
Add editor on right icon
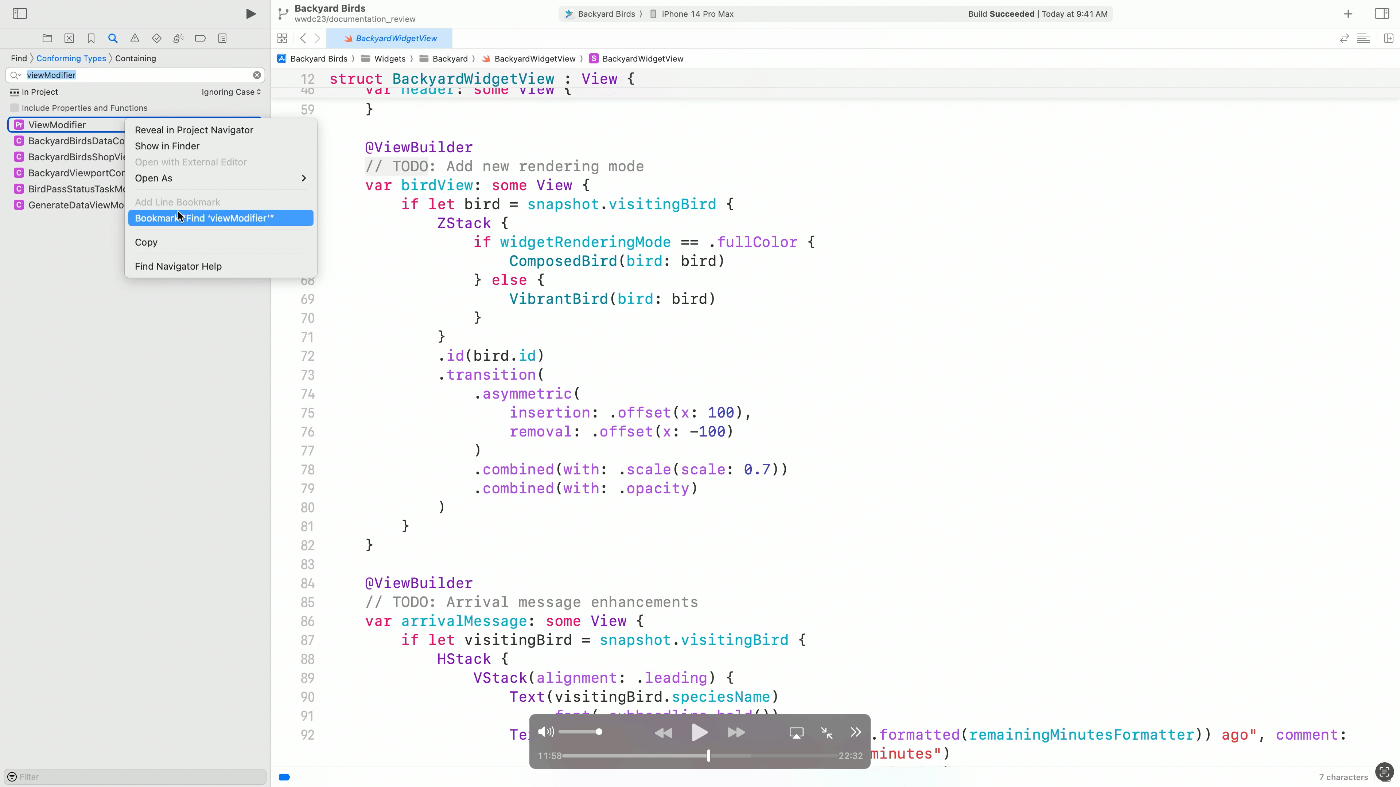[x=1389, y=38]
